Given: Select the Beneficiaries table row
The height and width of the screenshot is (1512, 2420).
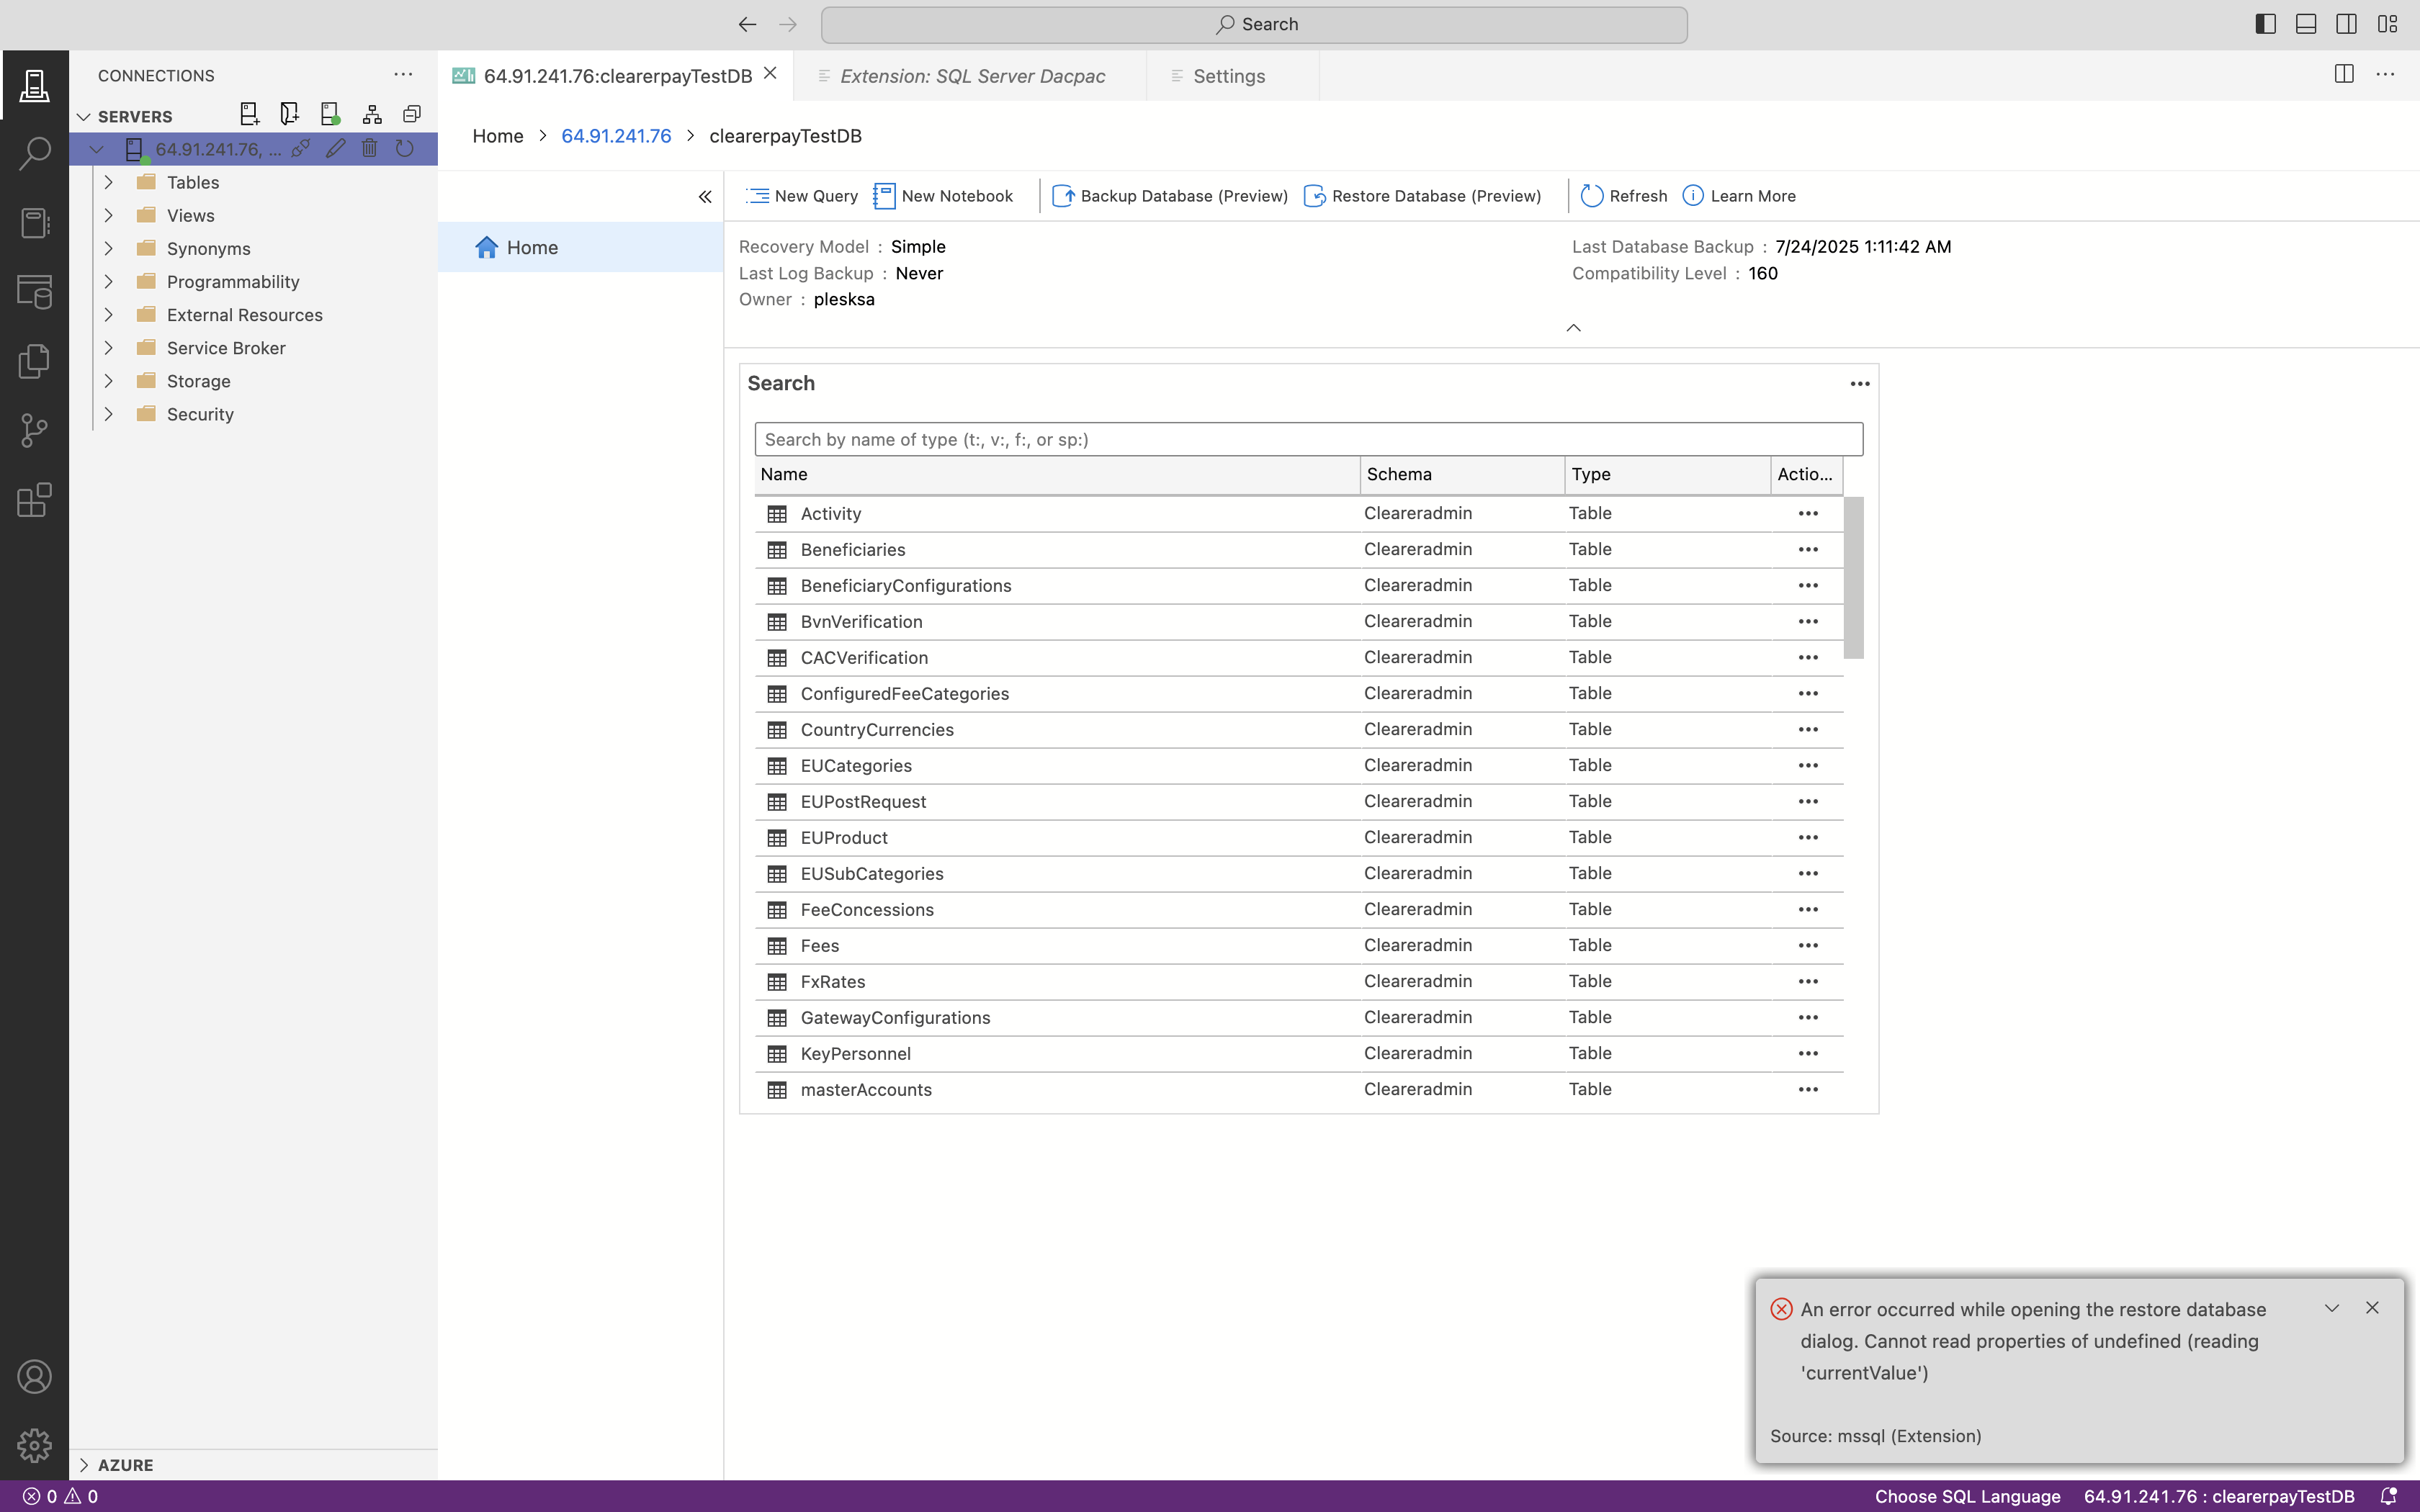Looking at the screenshot, I should (1299, 550).
